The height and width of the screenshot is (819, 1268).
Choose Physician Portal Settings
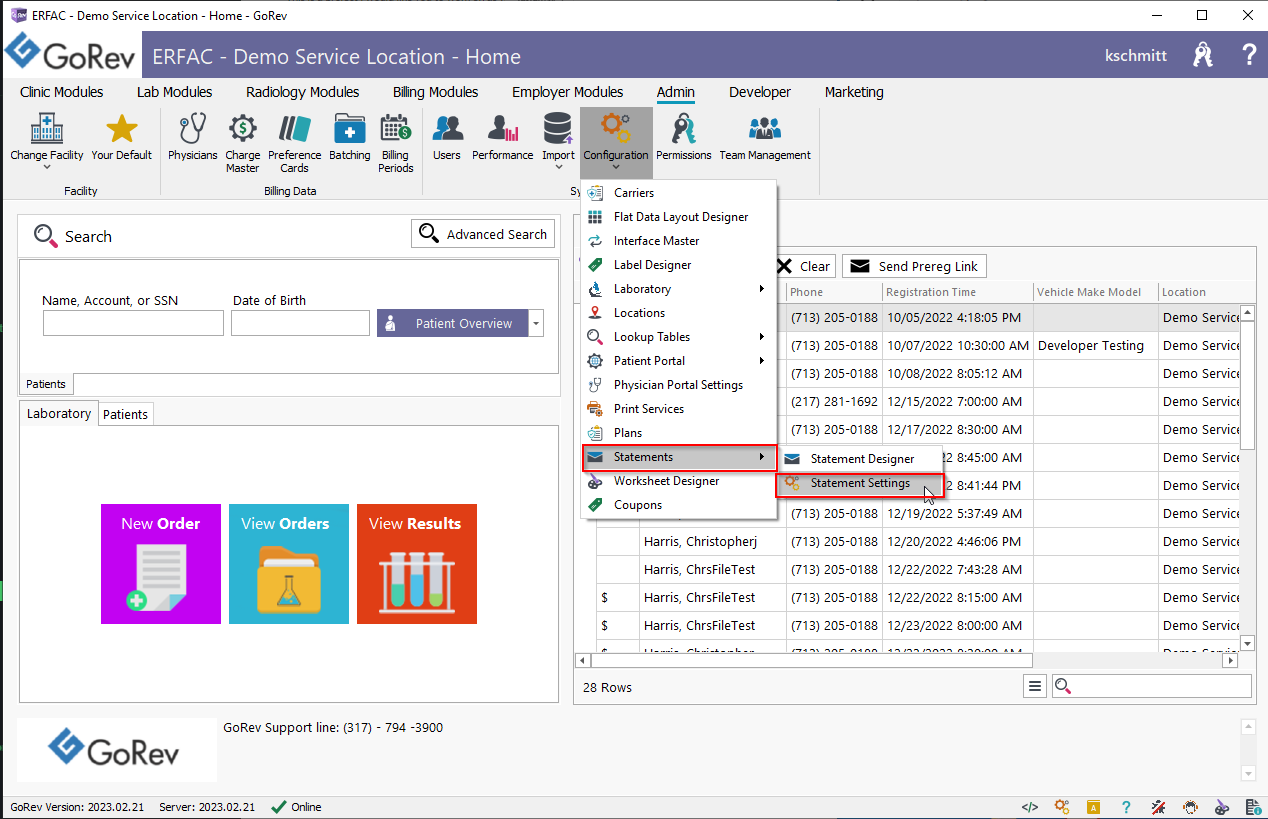pyautogui.click(x=679, y=385)
